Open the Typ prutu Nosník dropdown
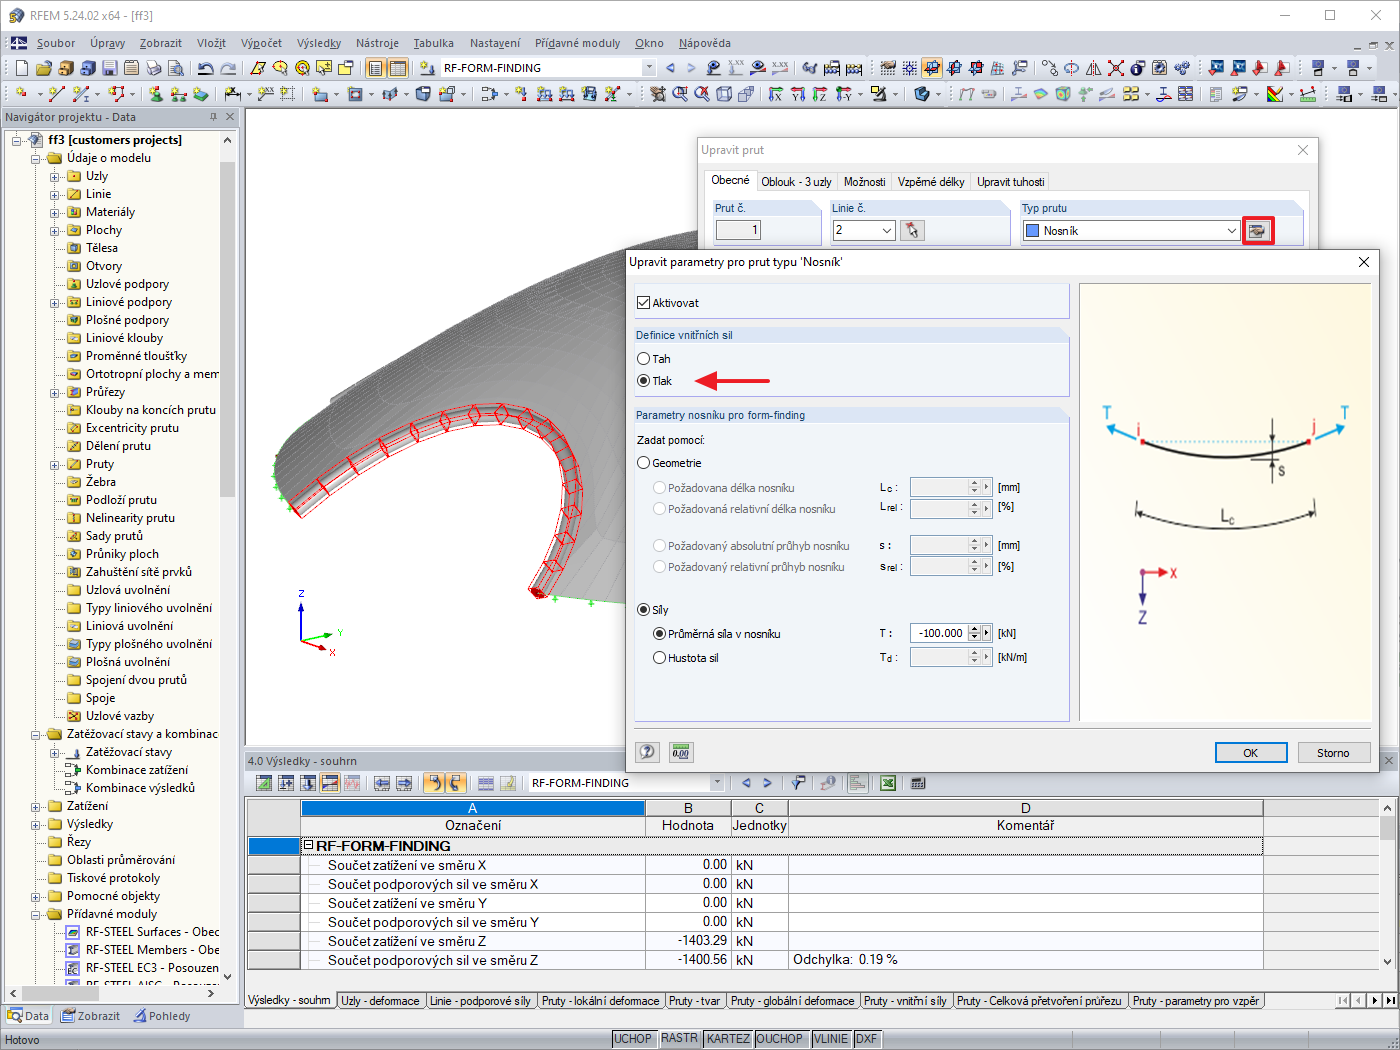 tap(1232, 231)
